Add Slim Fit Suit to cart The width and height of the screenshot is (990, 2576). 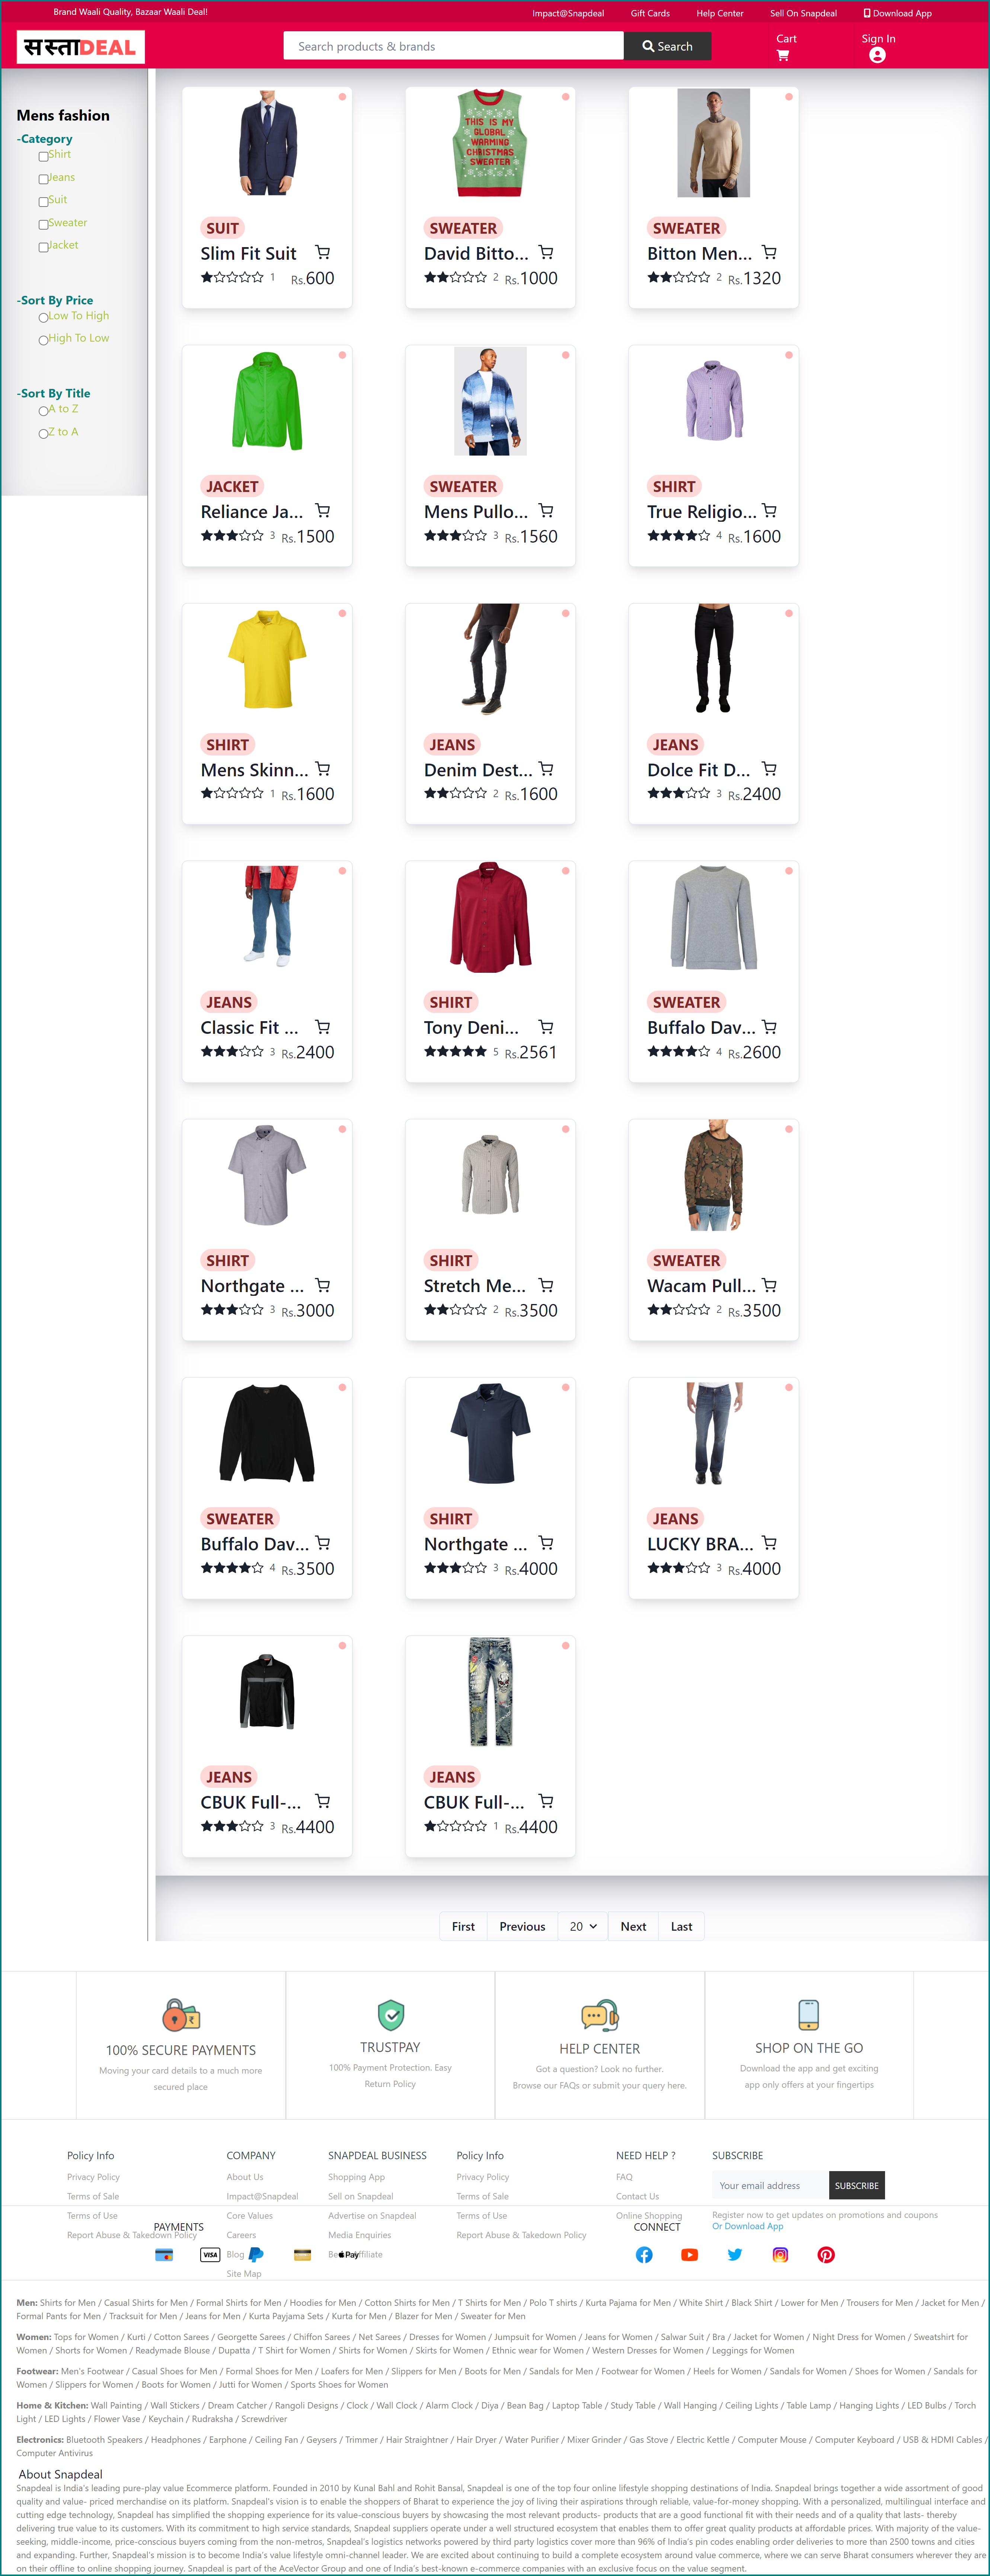(322, 253)
